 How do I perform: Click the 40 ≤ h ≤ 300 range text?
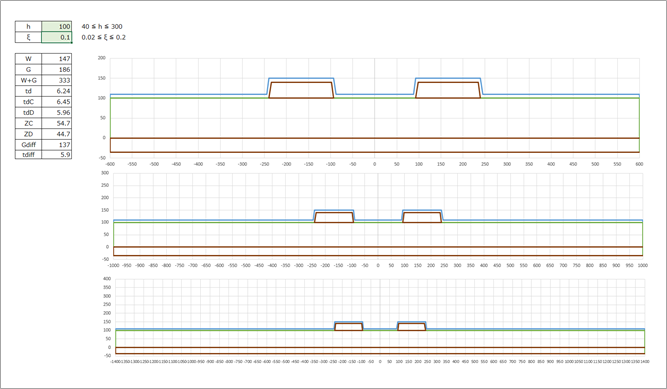[x=102, y=26]
